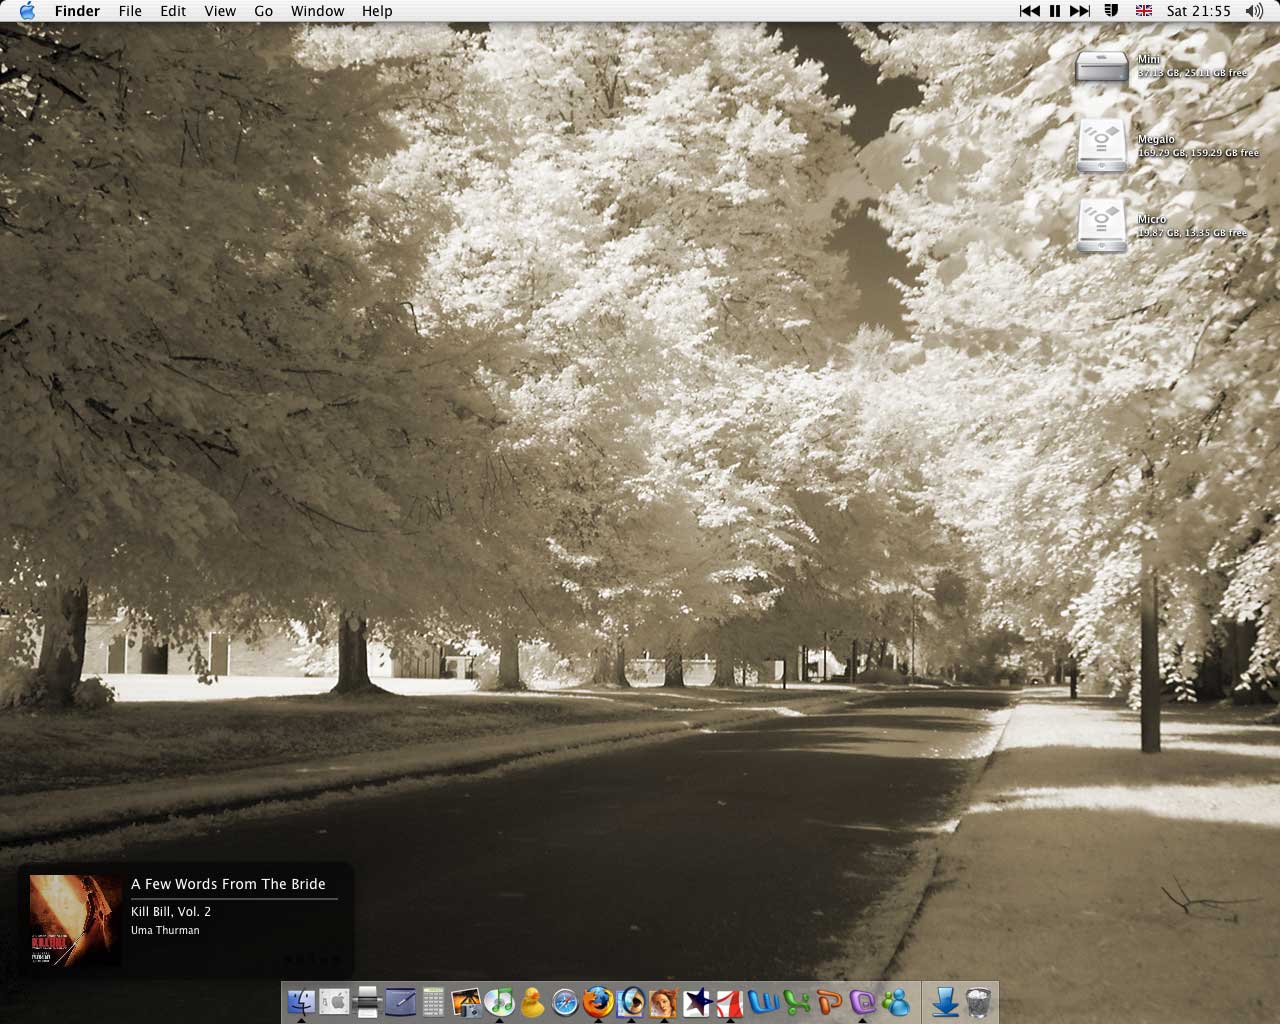Open Finder from the dock
Viewport: 1280px width, 1024px height.
(x=301, y=1001)
